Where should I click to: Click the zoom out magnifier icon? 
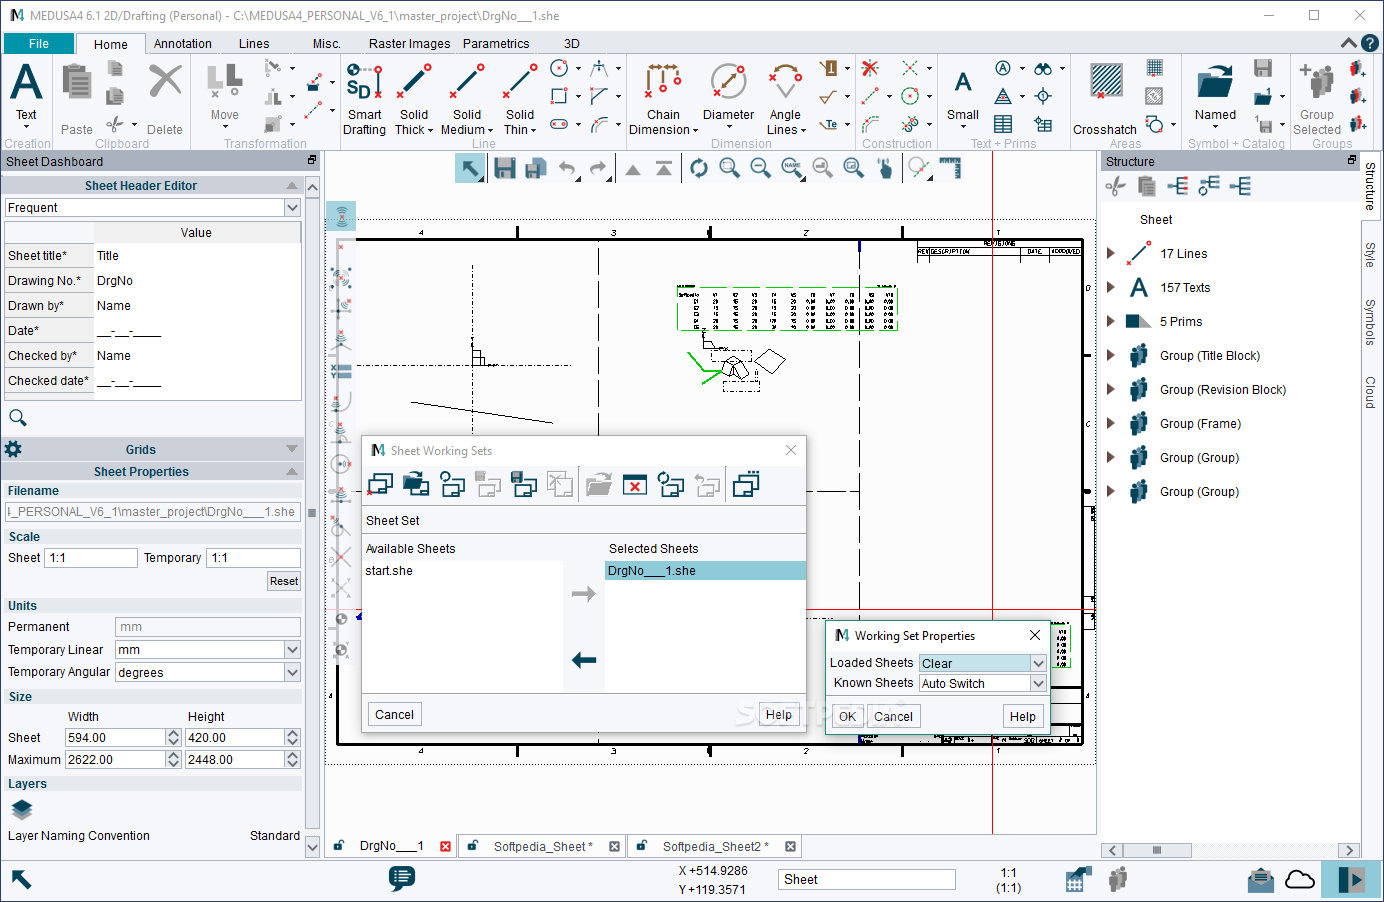761,169
